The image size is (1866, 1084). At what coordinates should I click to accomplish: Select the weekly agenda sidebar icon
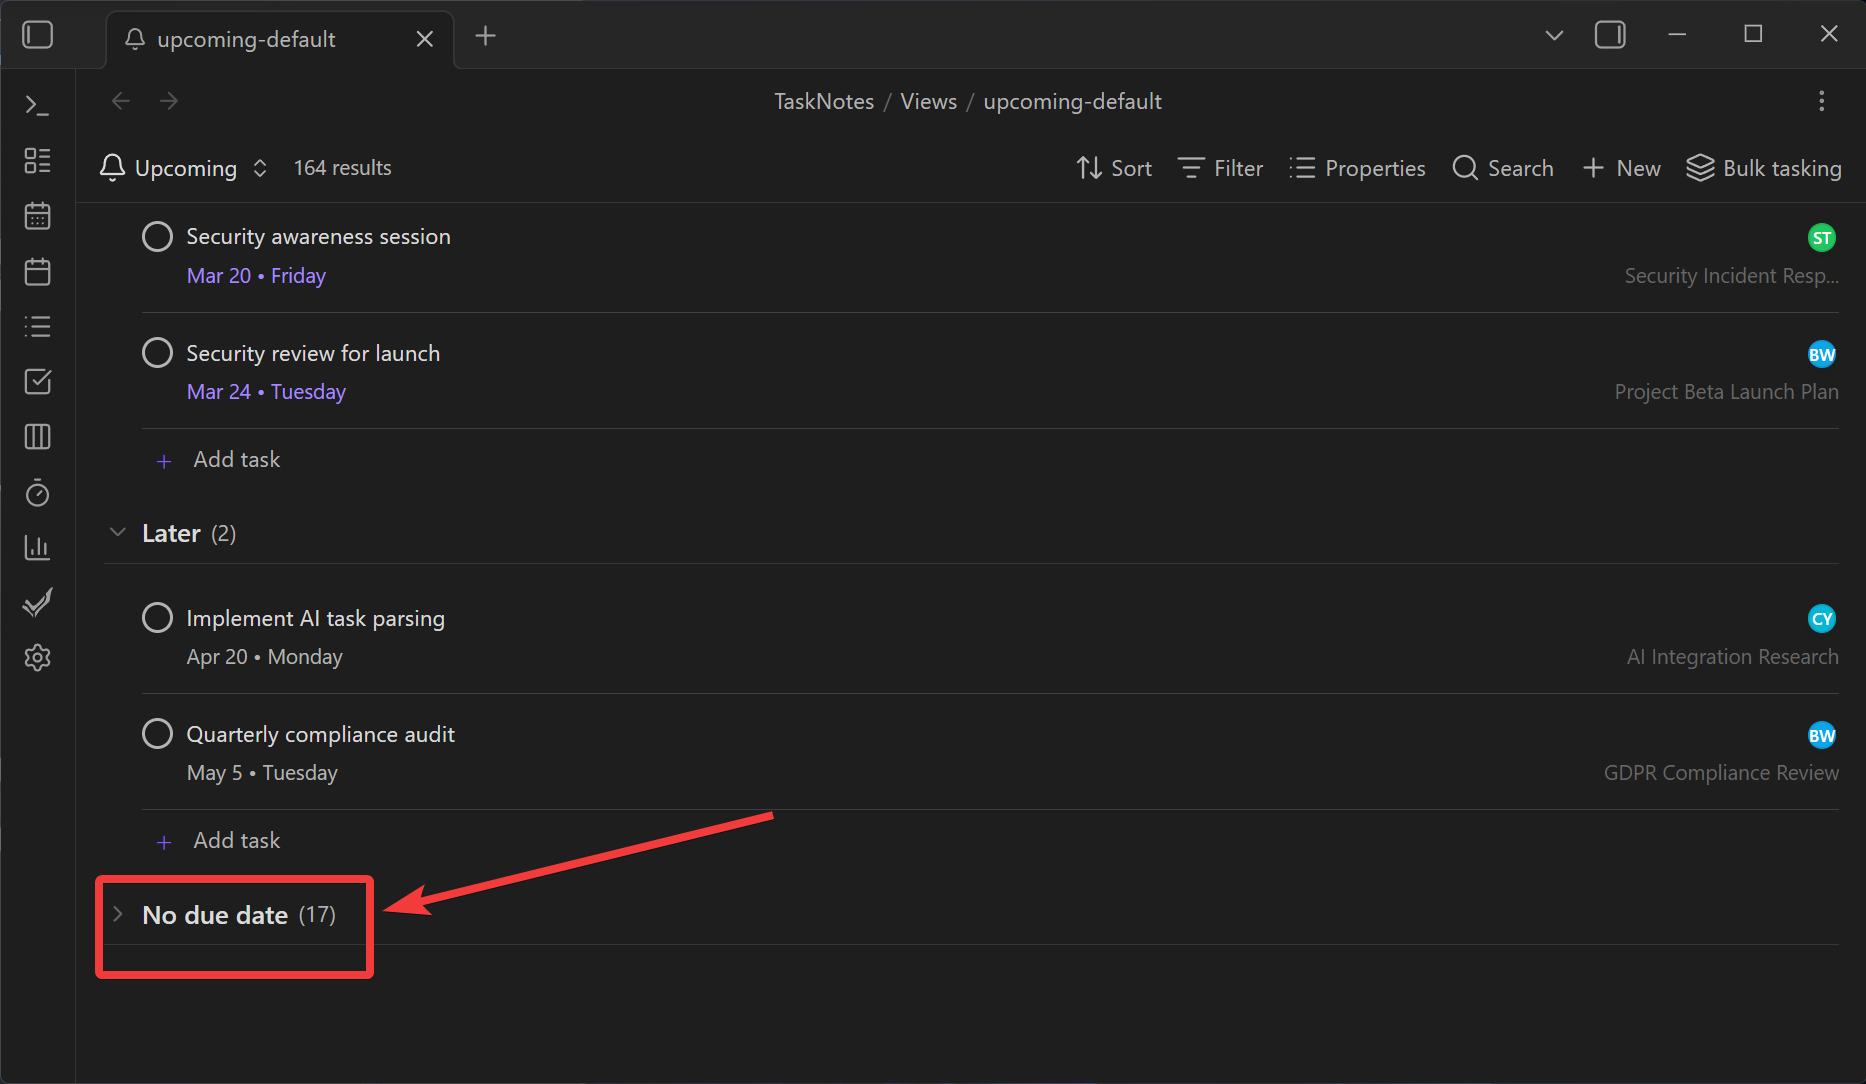coord(37,271)
